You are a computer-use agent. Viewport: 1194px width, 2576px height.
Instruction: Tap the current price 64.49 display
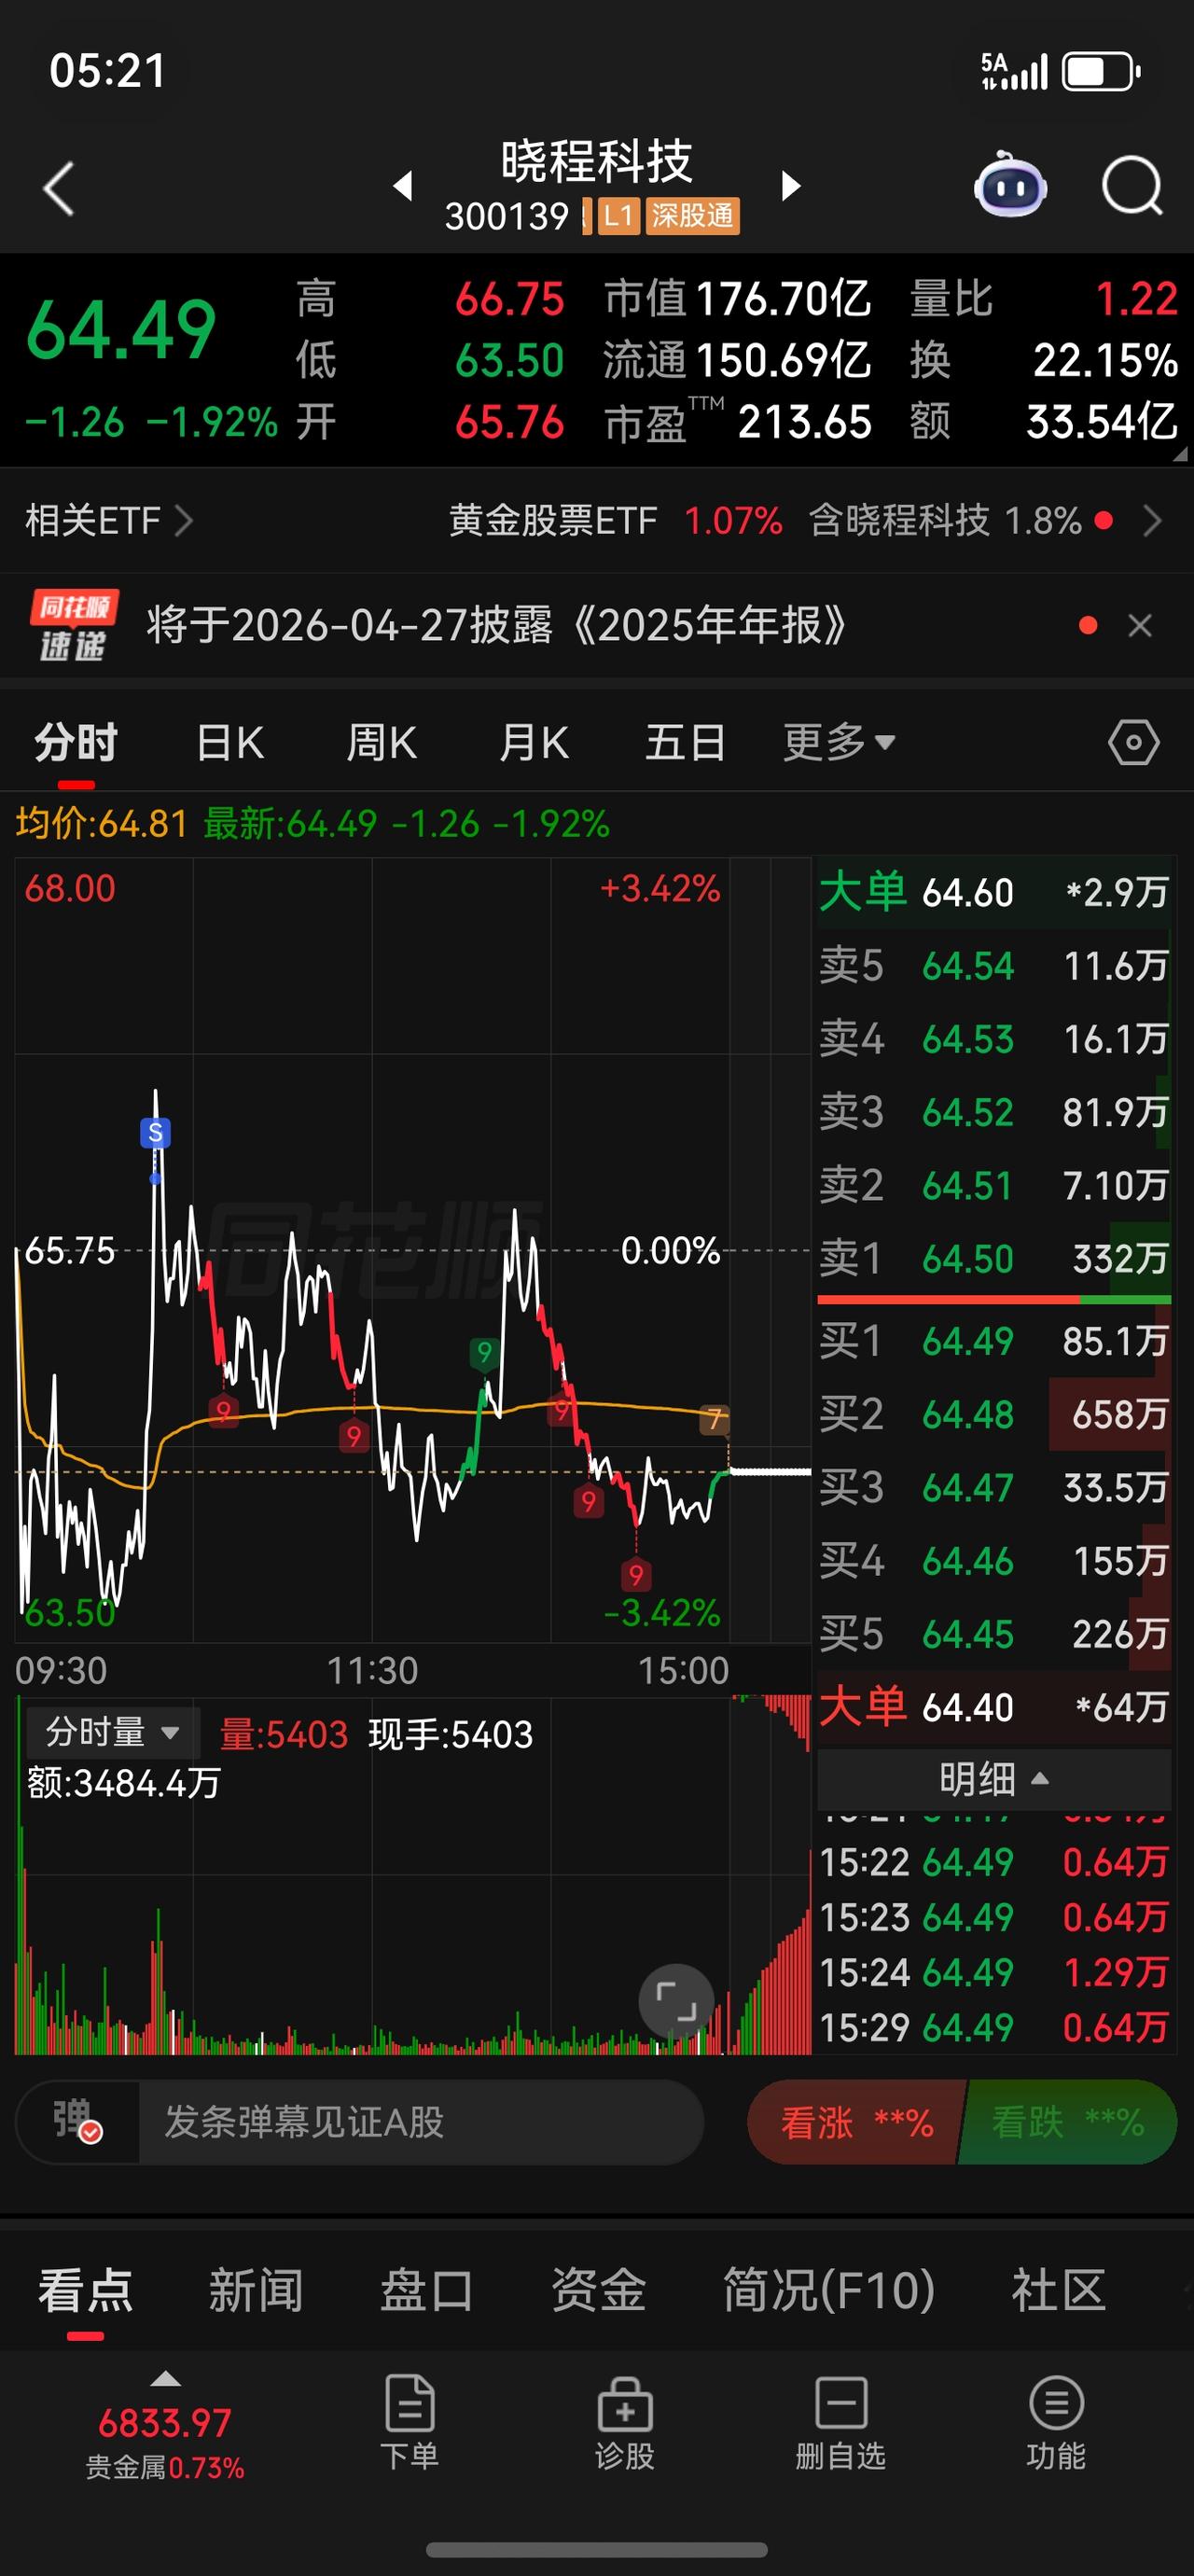pos(121,329)
